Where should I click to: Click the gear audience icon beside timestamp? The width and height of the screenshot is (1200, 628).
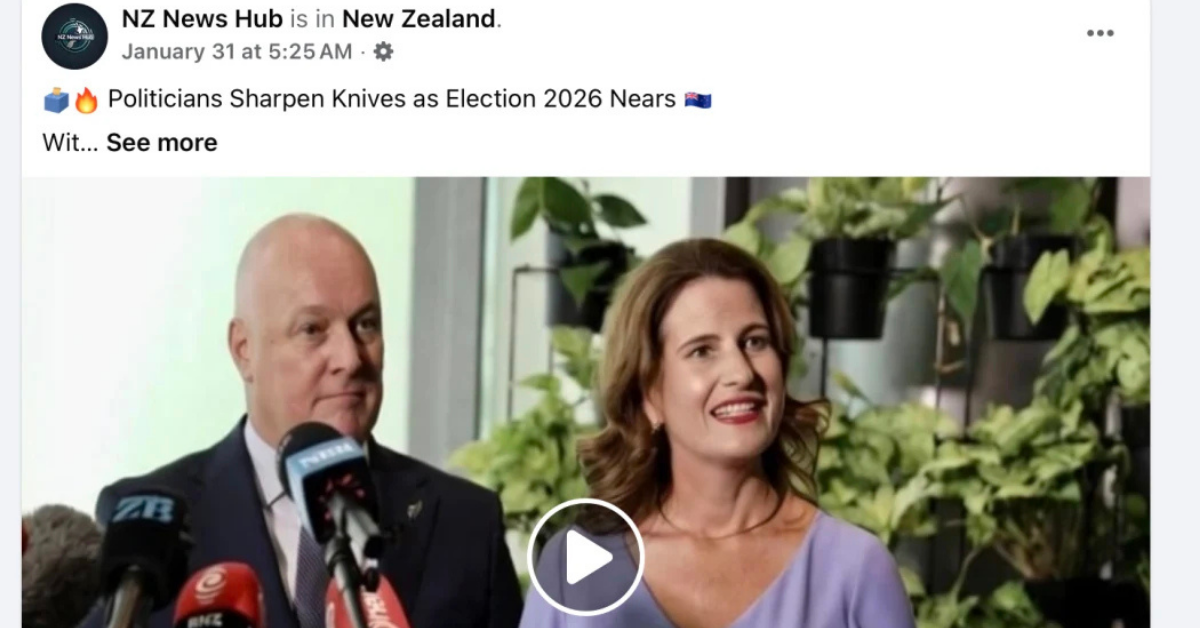coord(383,51)
